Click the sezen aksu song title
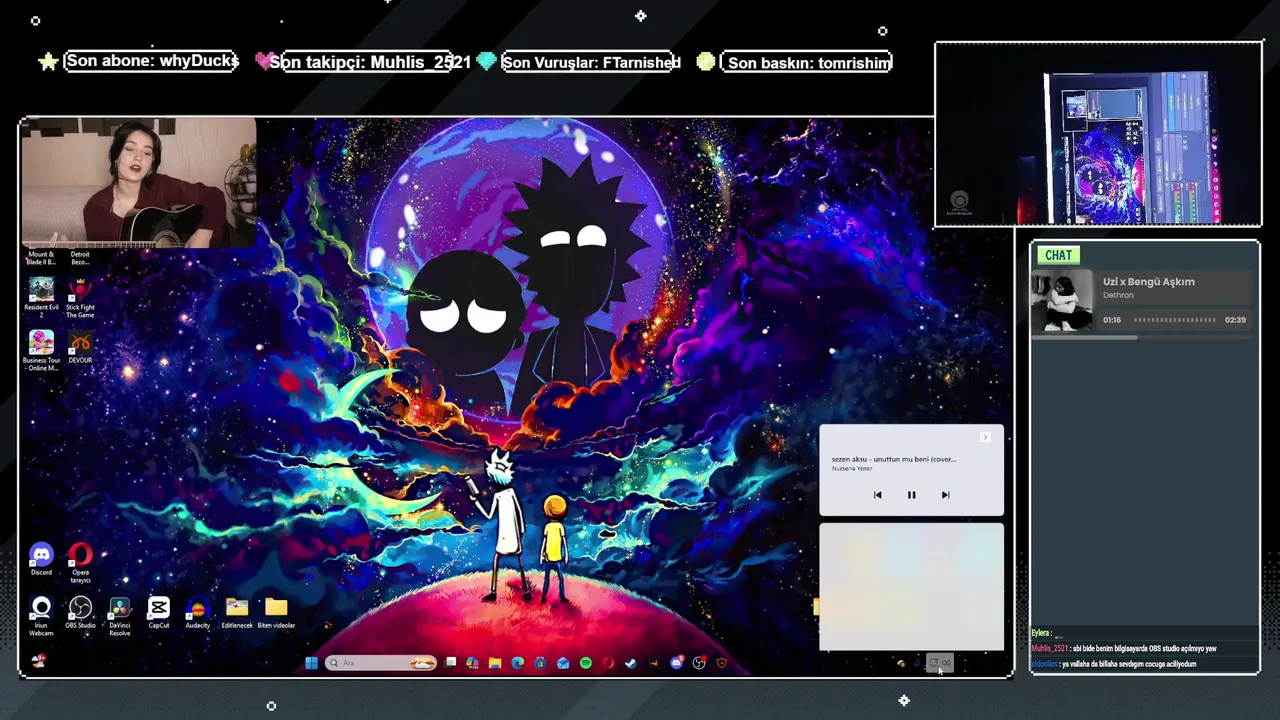 [894, 459]
